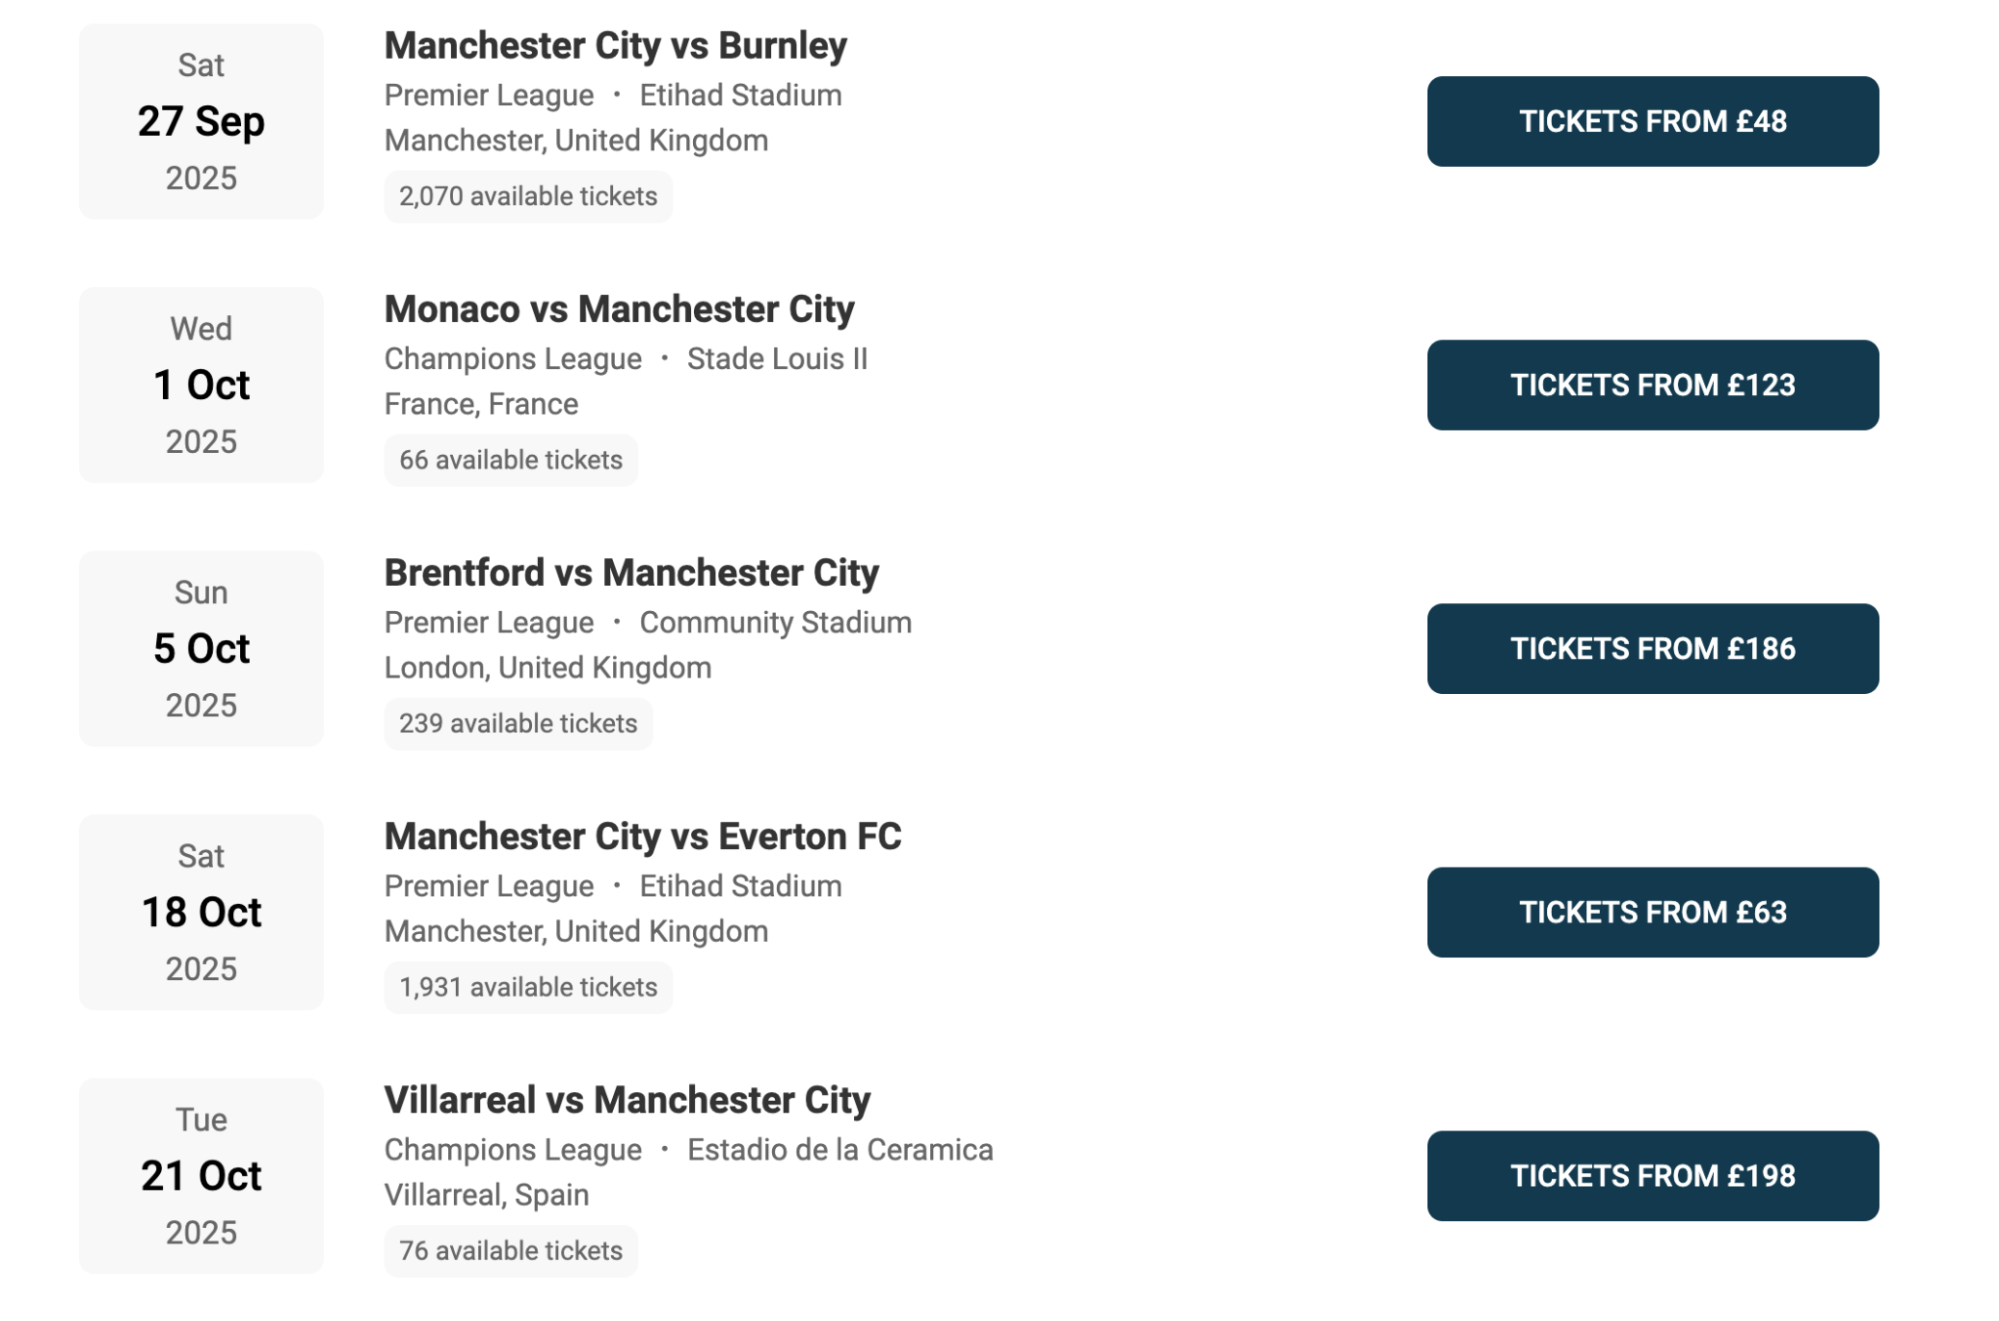Click TICKETS FROM £198 for Villarreal fixture

pyautogui.click(x=1652, y=1176)
